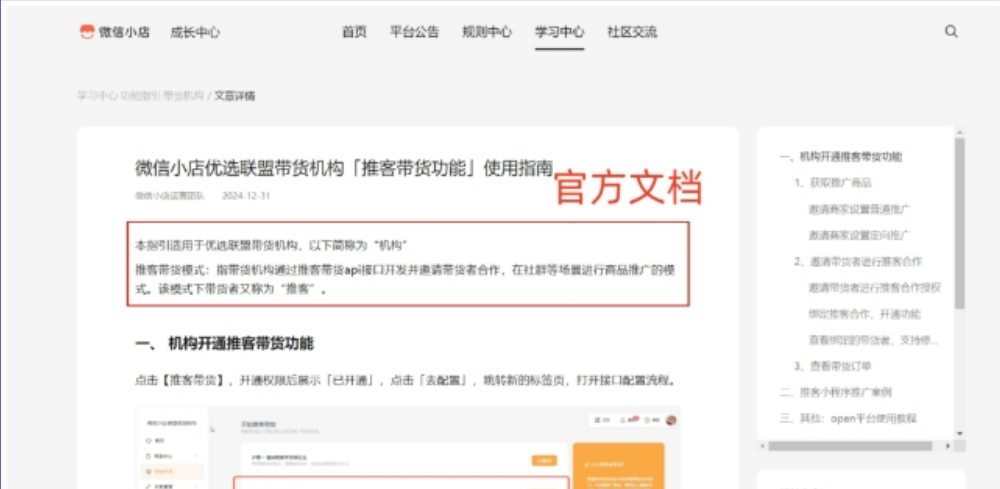The width and height of the screenshot is (1000, 489).
Task: Jump to 三、其他：open平台使用教程 in outline
Action: pyautogui.click(x=848, y=418)
